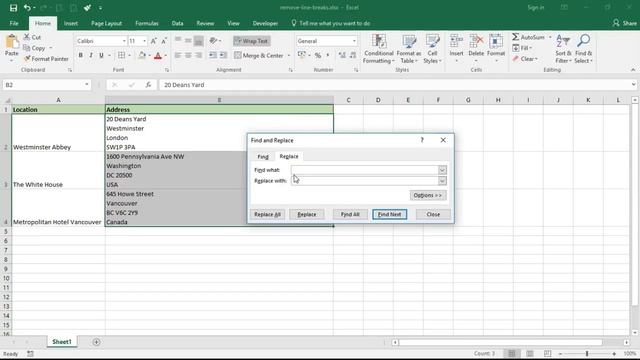Click the Insert cells icon
Image resolution: width=640 pixels, height=360 pixels.
[x=456, y=41]
